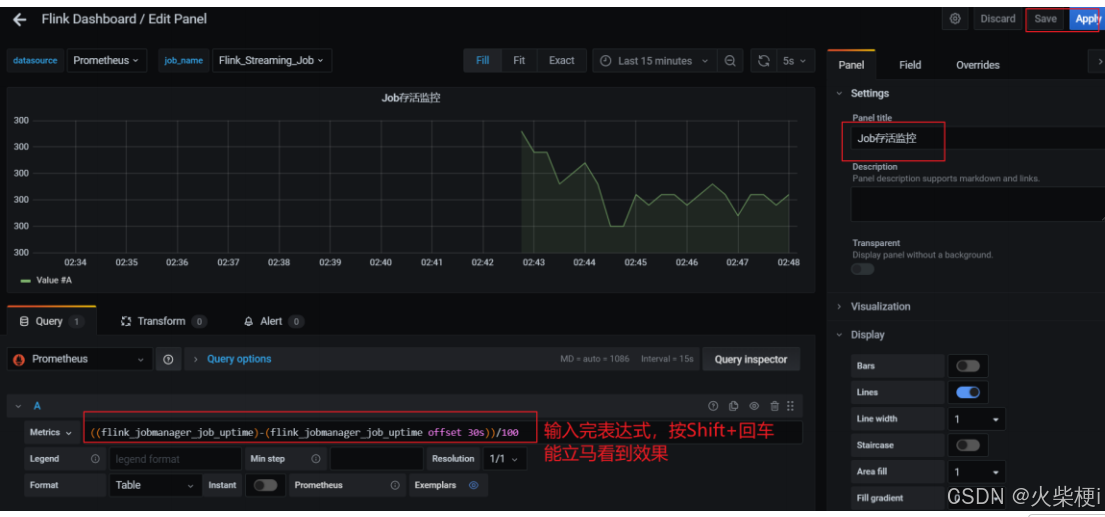Screen dimensions: 1105x517
Task: Expand Query options
Action: (x=238, y=359)
